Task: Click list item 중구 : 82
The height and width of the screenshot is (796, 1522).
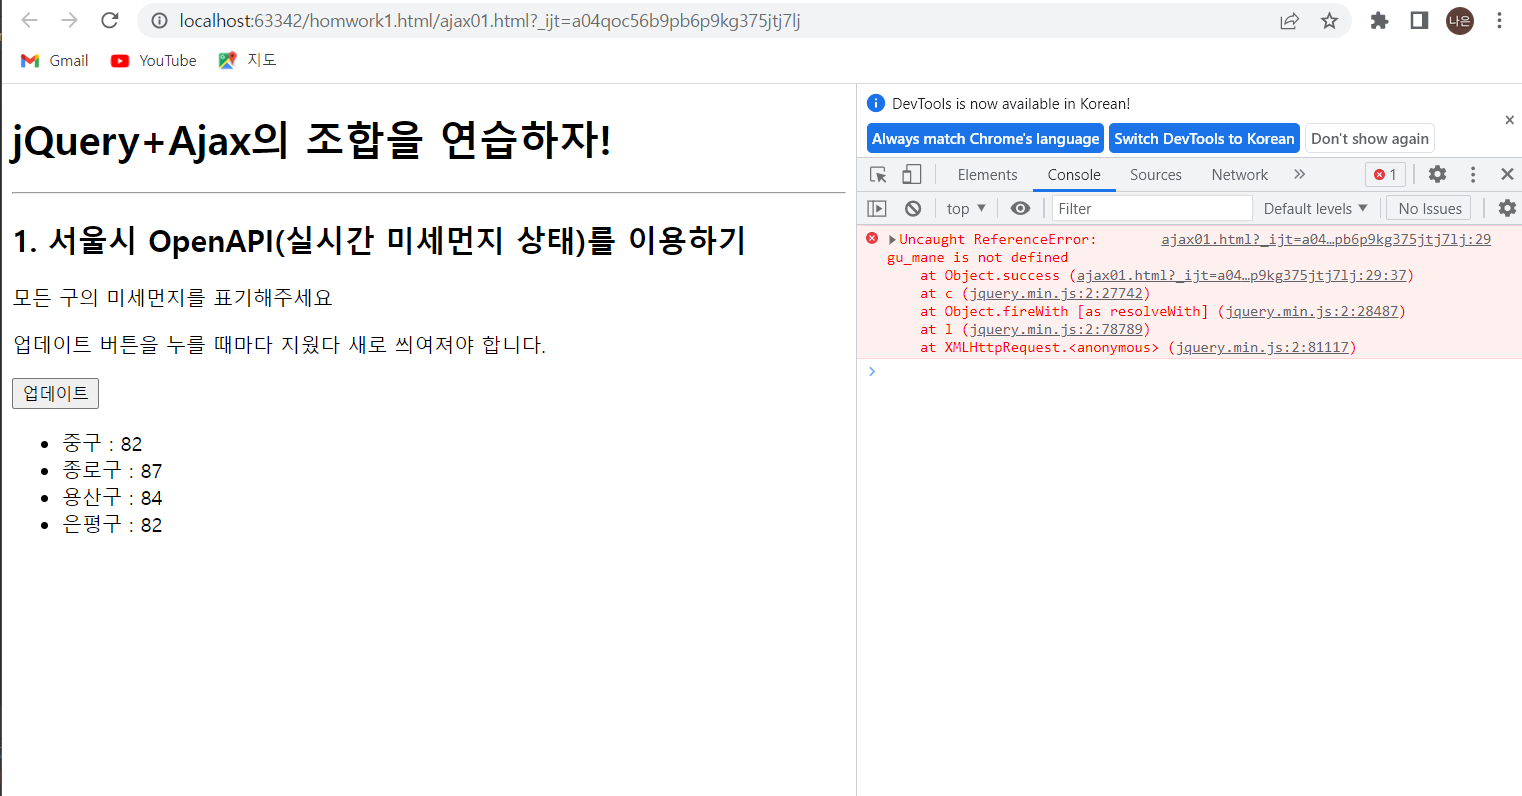Action: point(102,443)
